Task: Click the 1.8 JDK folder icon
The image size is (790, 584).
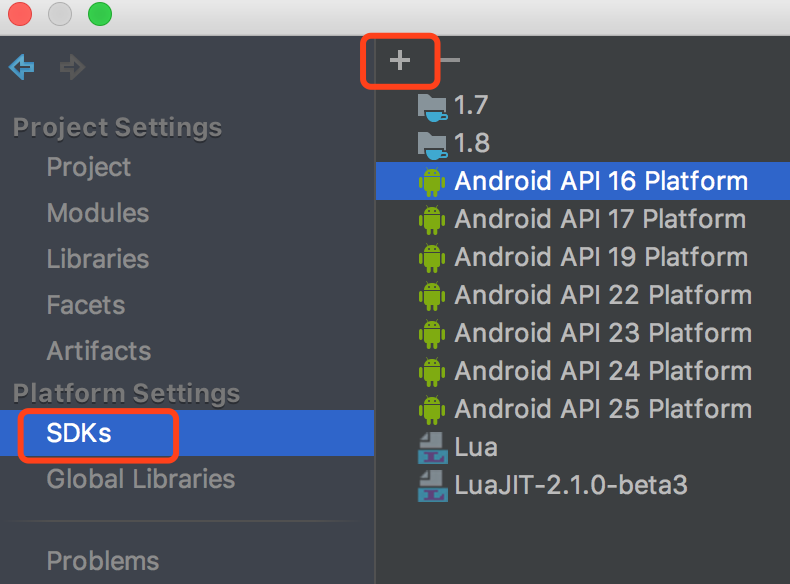Action: 432,143
